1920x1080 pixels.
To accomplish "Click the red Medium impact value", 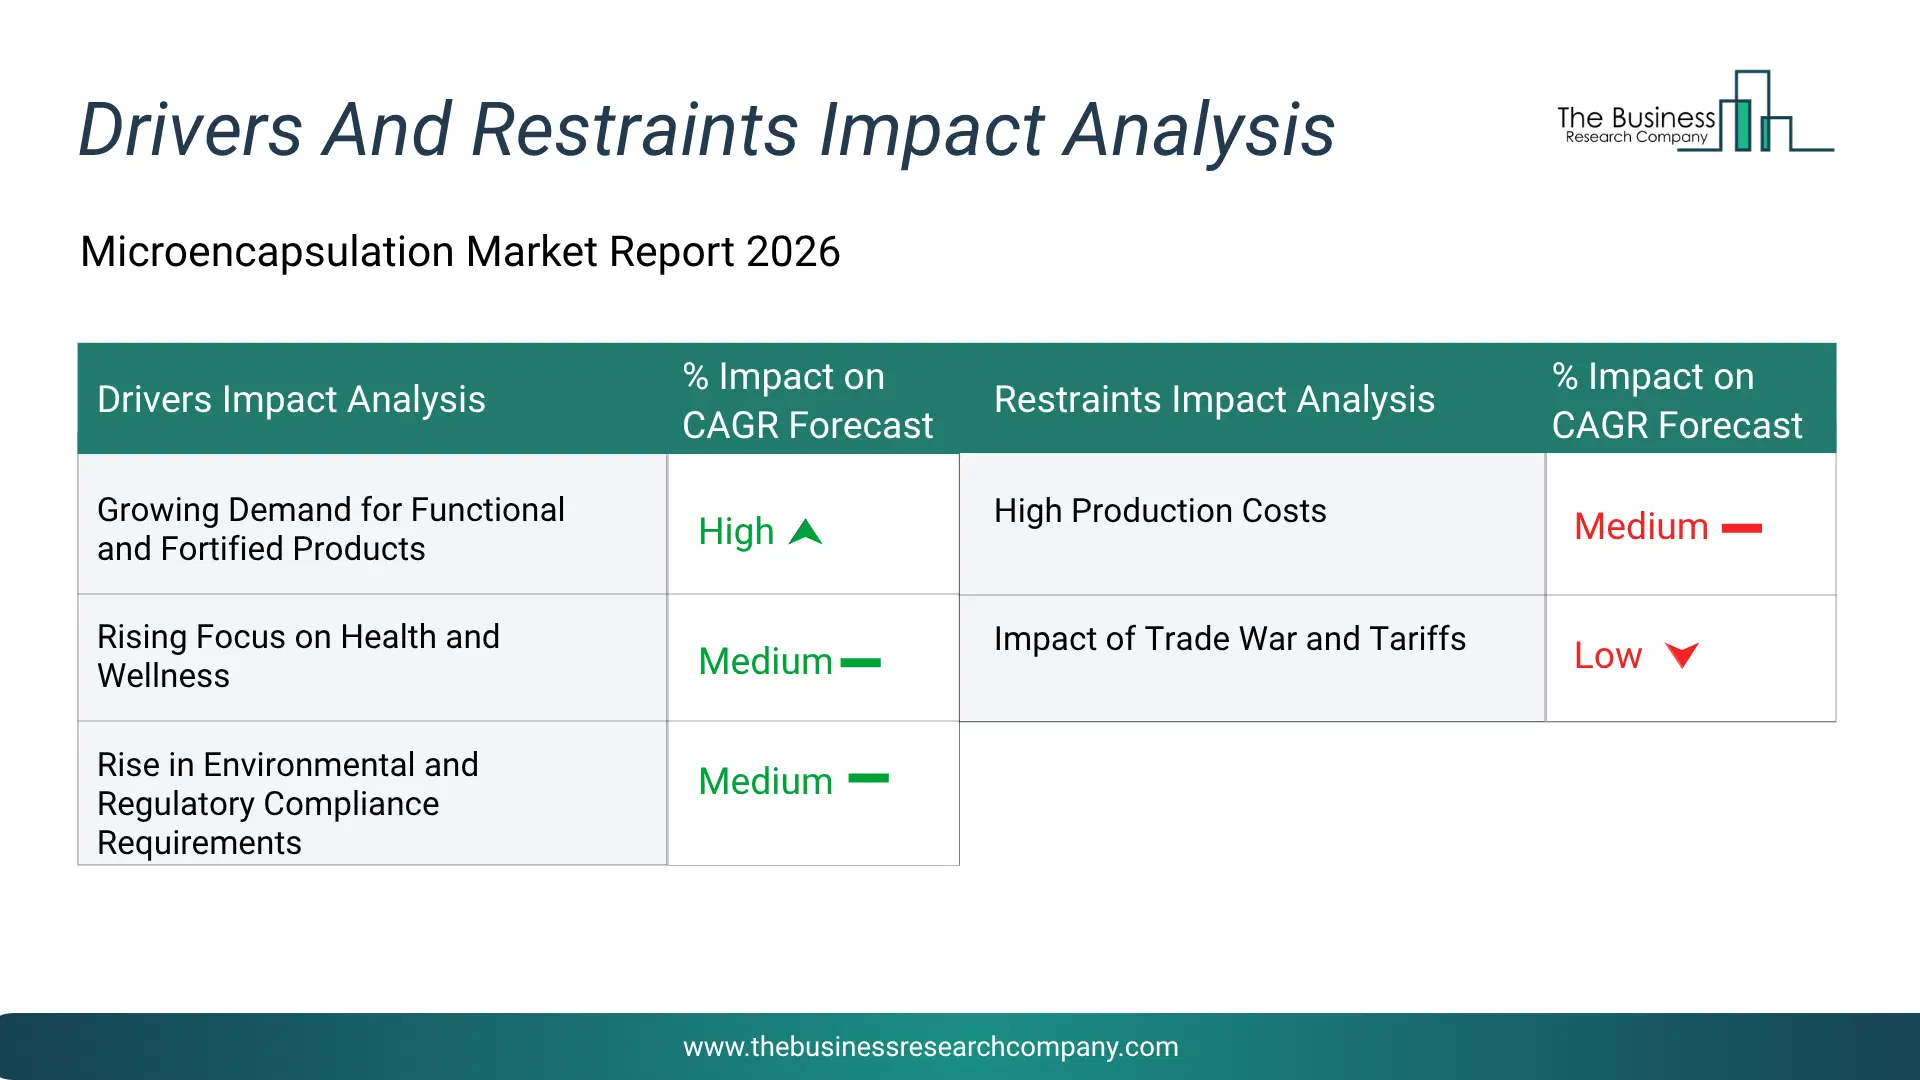I will pos(1641,527).
